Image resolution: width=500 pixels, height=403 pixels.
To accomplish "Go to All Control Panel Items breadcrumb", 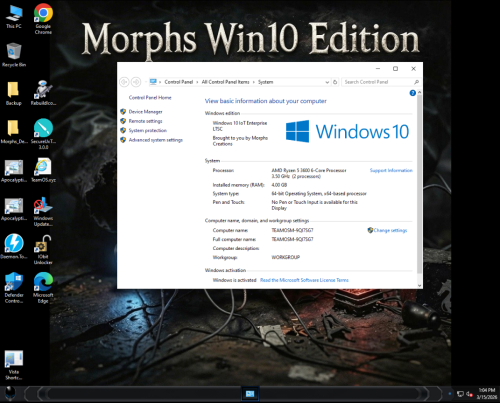I will click(x=225, y=82).
